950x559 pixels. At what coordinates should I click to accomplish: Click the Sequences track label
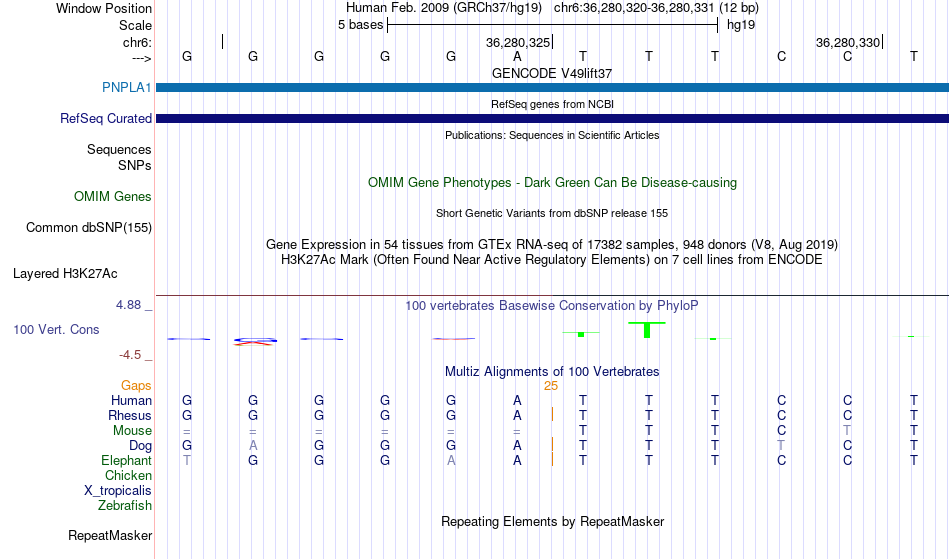[119, 150]
